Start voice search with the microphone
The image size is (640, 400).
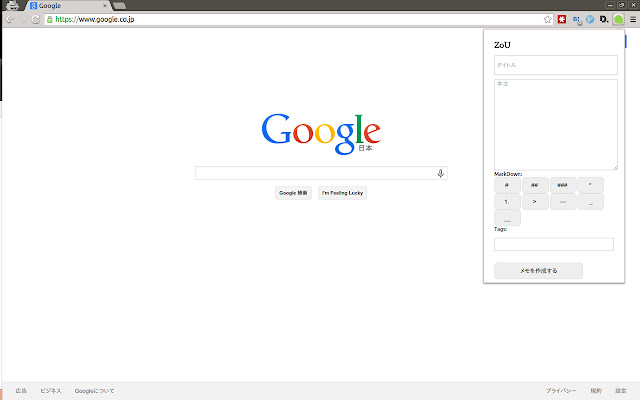[440, 173]
